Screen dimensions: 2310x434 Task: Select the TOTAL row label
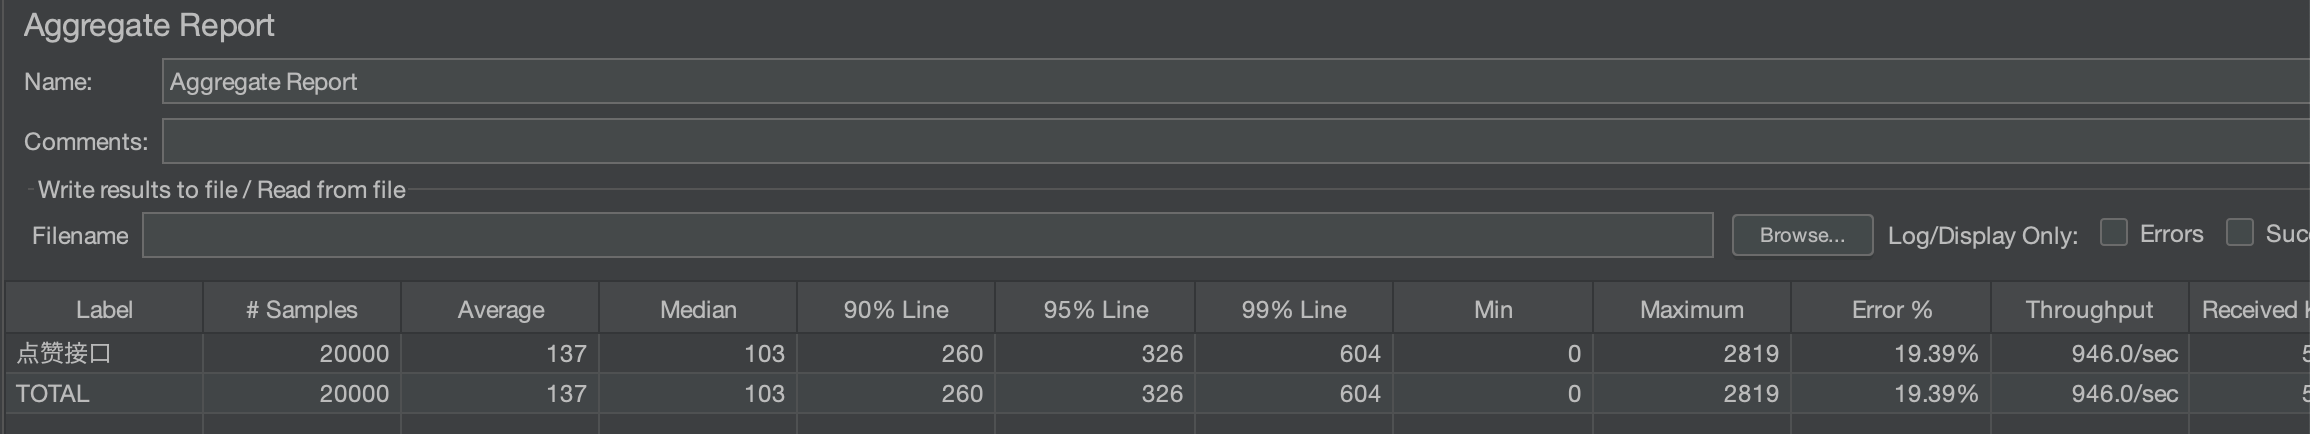[x=52, y=394]
